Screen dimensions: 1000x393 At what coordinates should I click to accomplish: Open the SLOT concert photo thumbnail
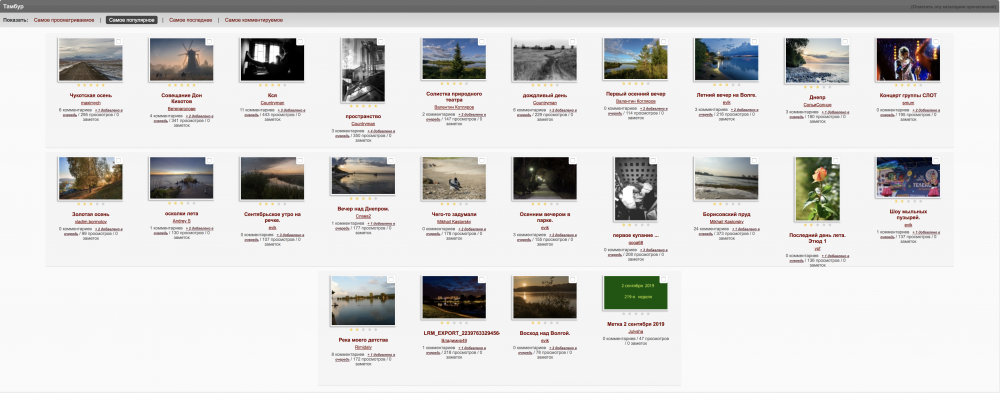(x=908, y=59)
